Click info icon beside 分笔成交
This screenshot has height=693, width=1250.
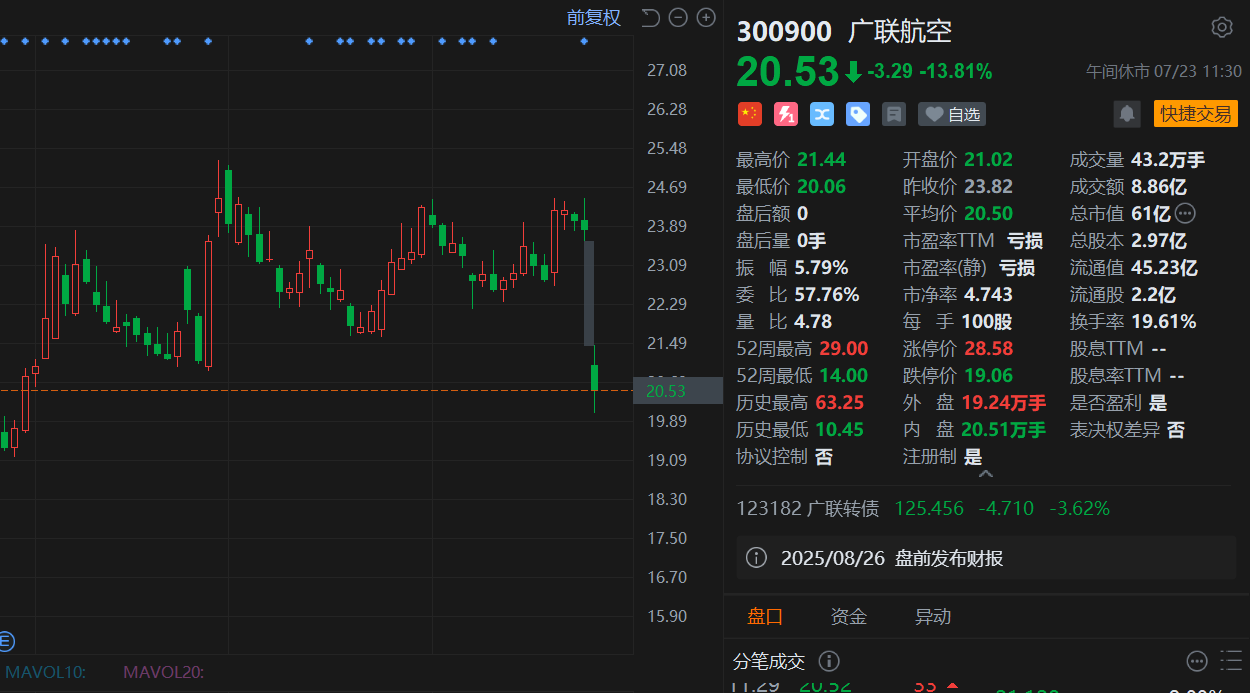click(x=829, y=661)
